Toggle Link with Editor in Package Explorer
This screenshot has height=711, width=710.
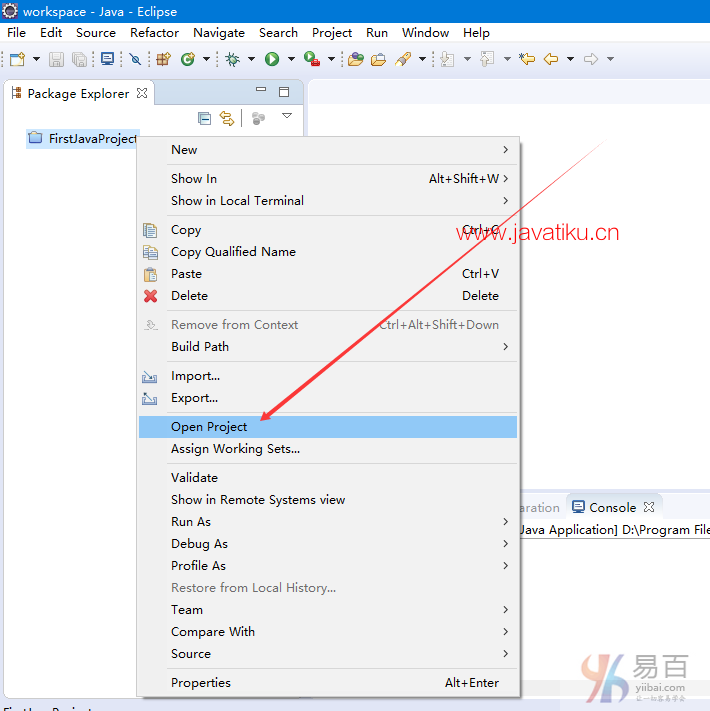point(227,118)
